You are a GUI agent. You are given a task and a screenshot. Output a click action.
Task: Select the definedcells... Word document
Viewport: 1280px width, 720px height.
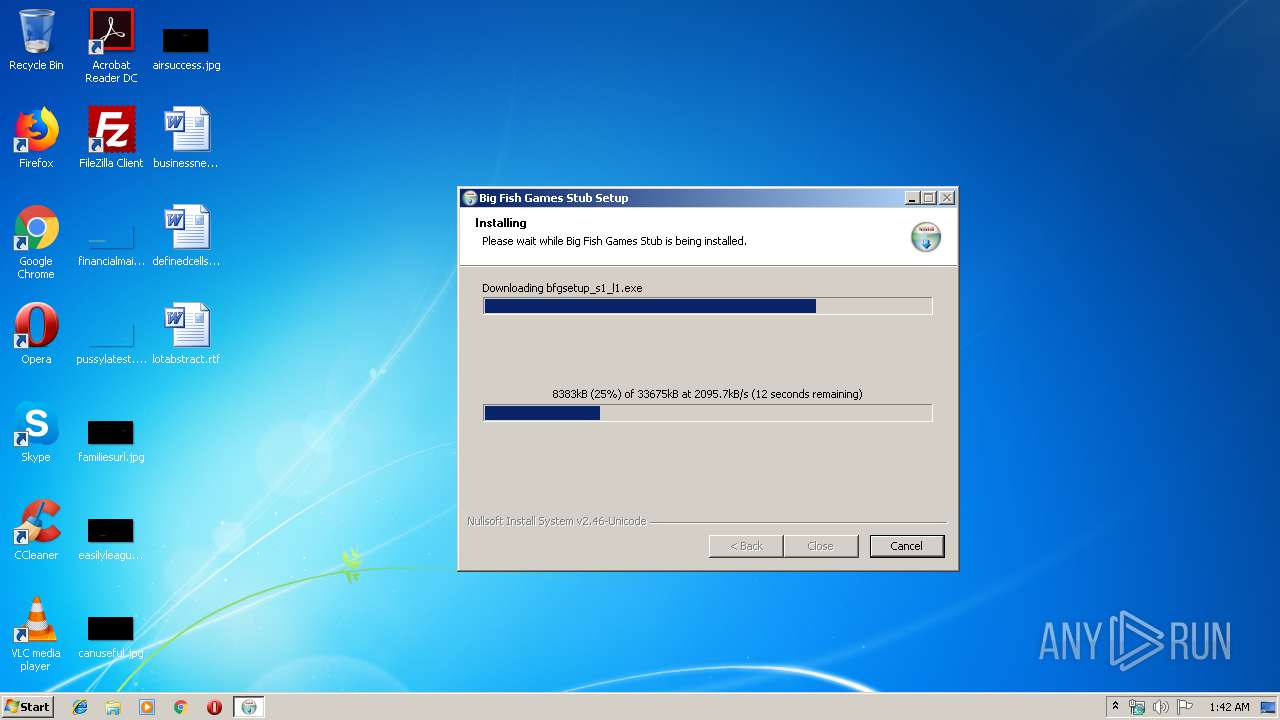pyautogui.click(x=186, y=236)
